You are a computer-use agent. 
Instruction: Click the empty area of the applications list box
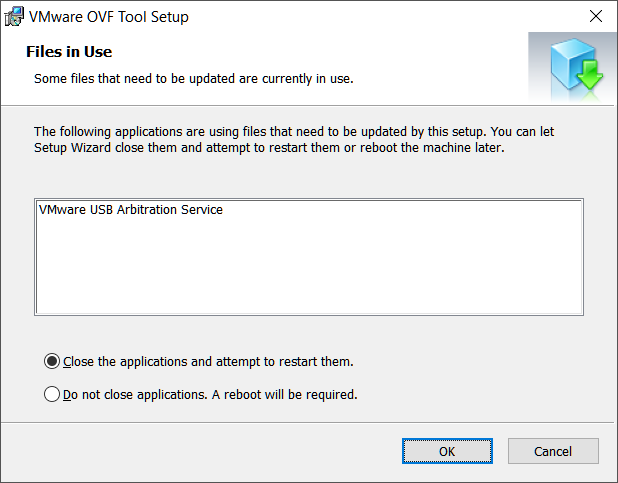click(x=308, y=270)
